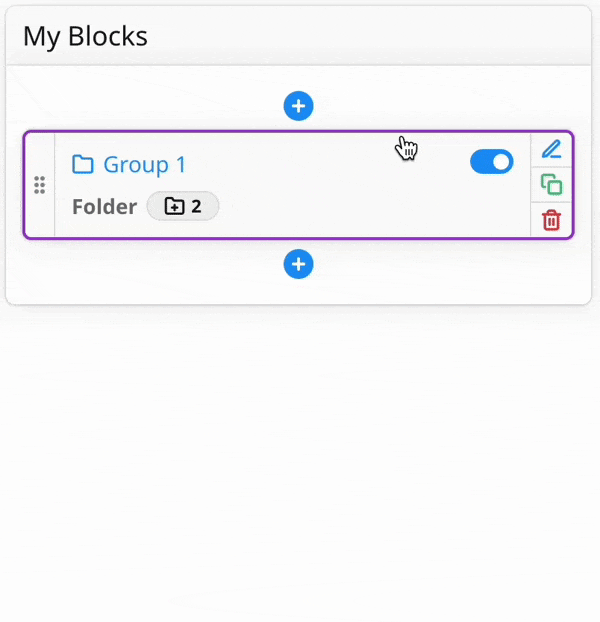Click the plus button below Group 1
Image resolution: width=600 pixels, height=622 pixels.
point(298,264)
